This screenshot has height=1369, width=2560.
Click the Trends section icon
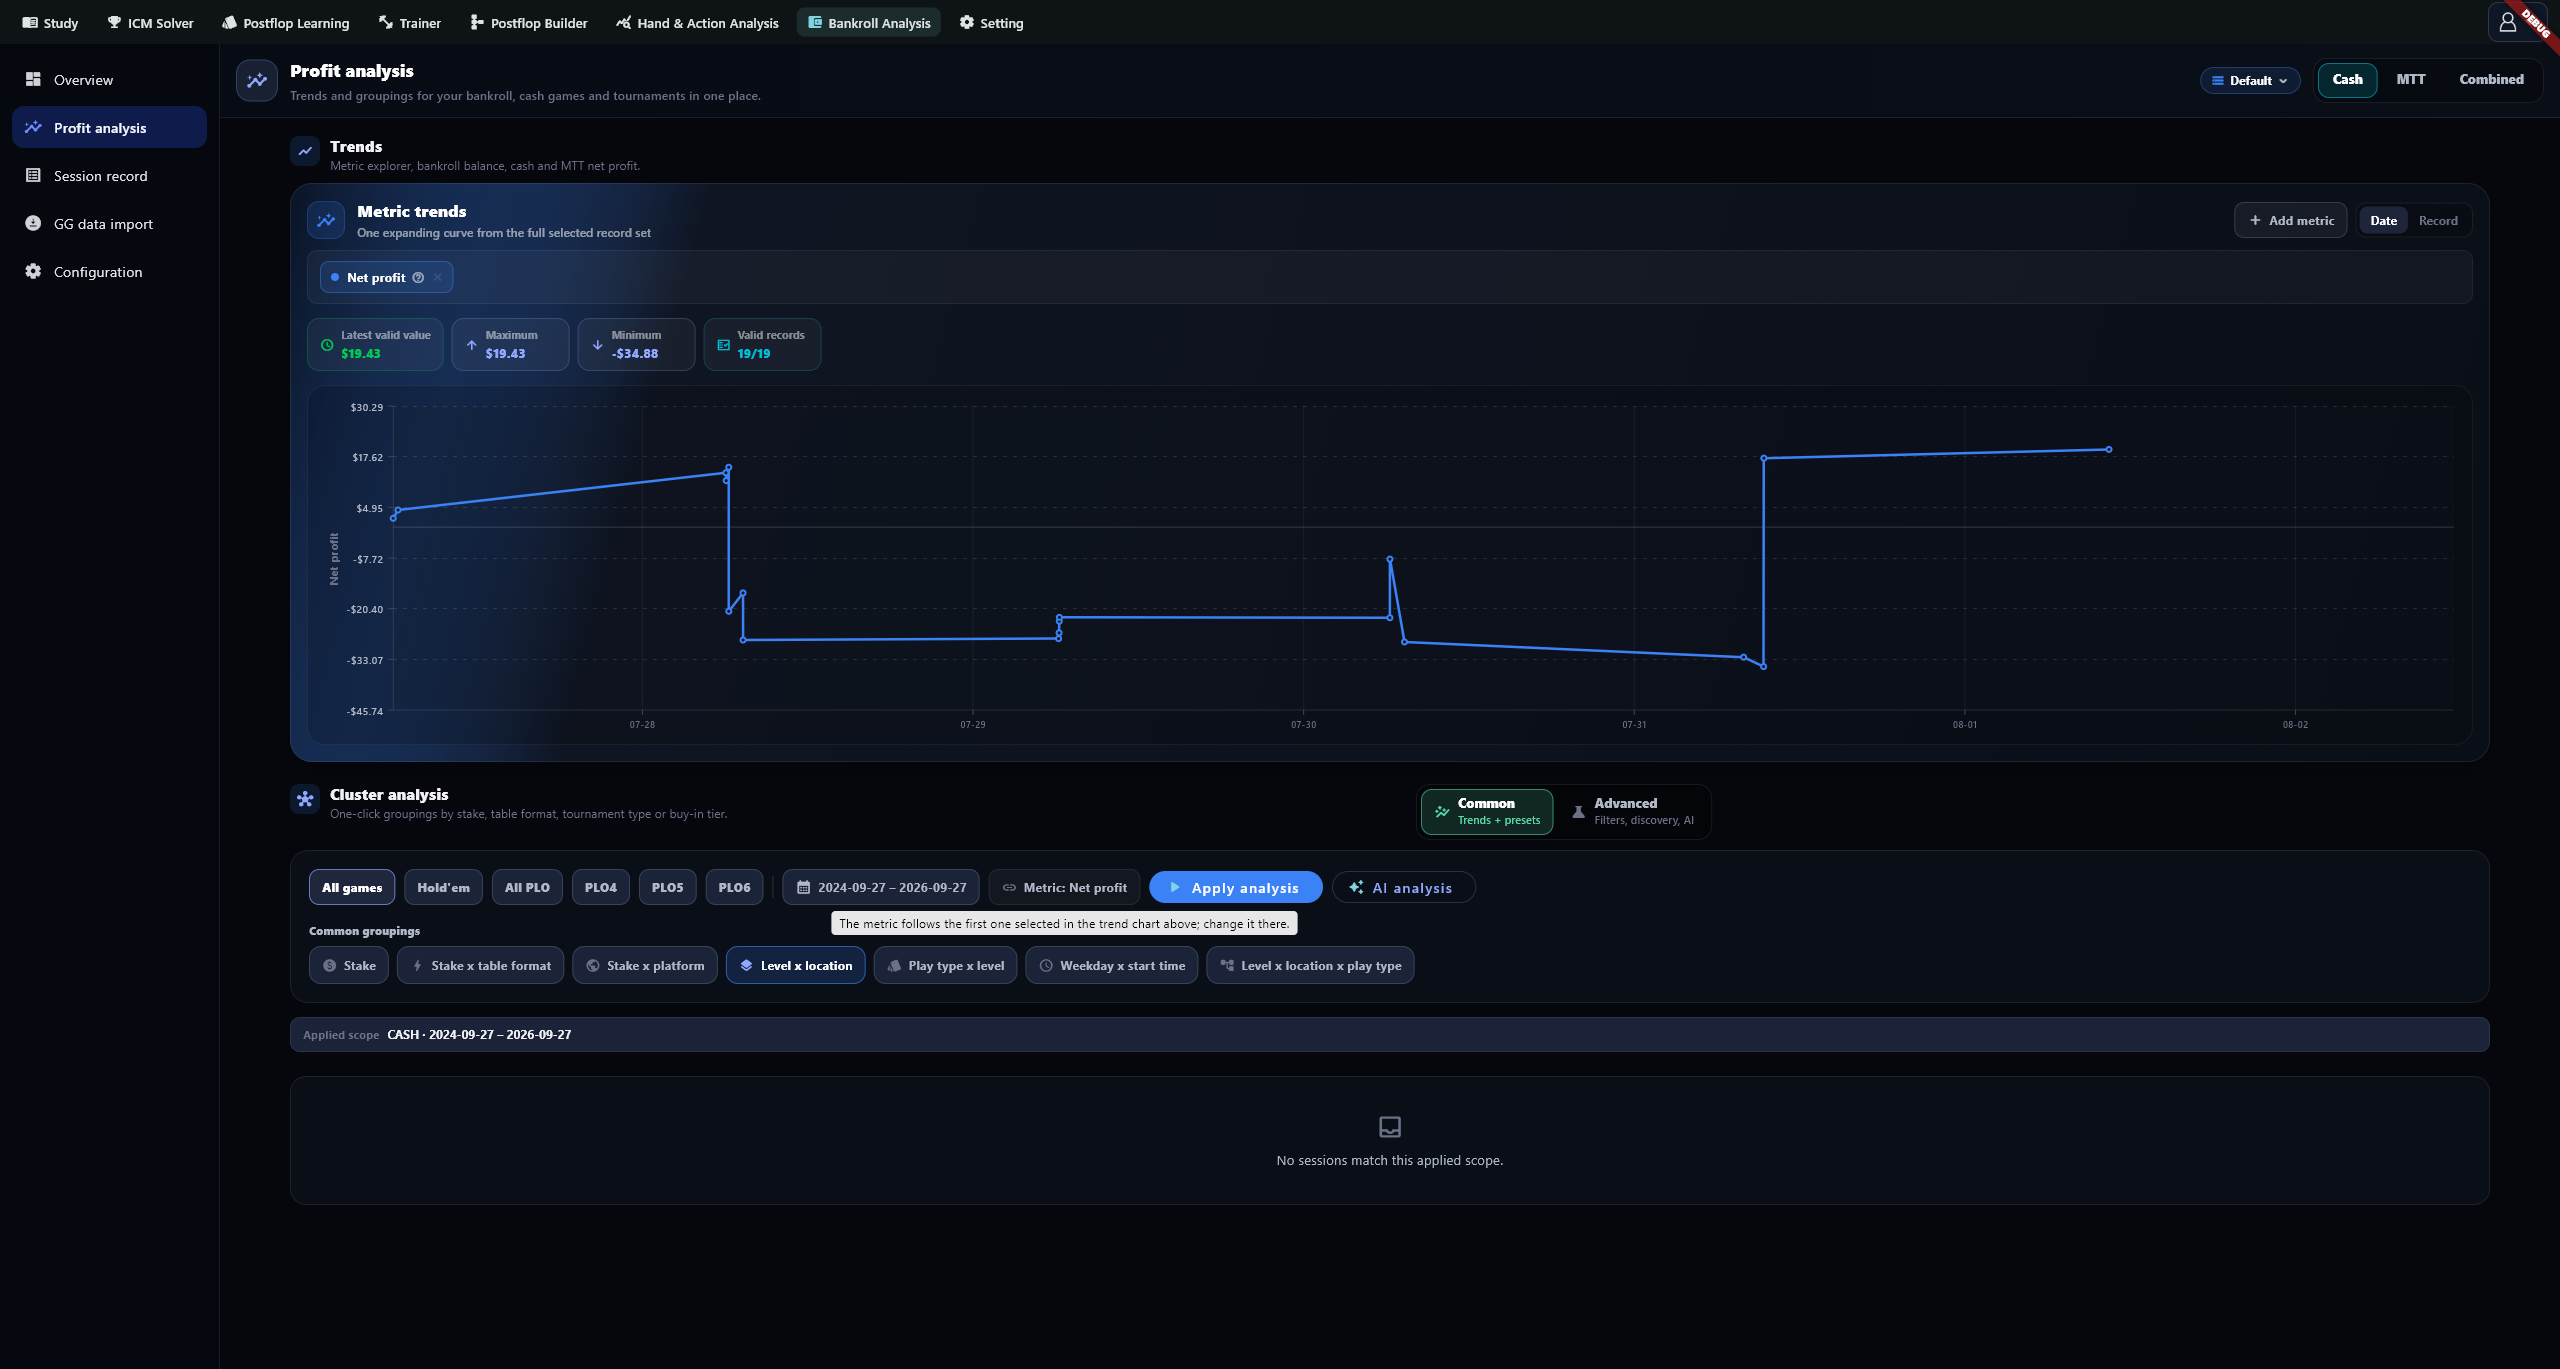tap(305, 151)
